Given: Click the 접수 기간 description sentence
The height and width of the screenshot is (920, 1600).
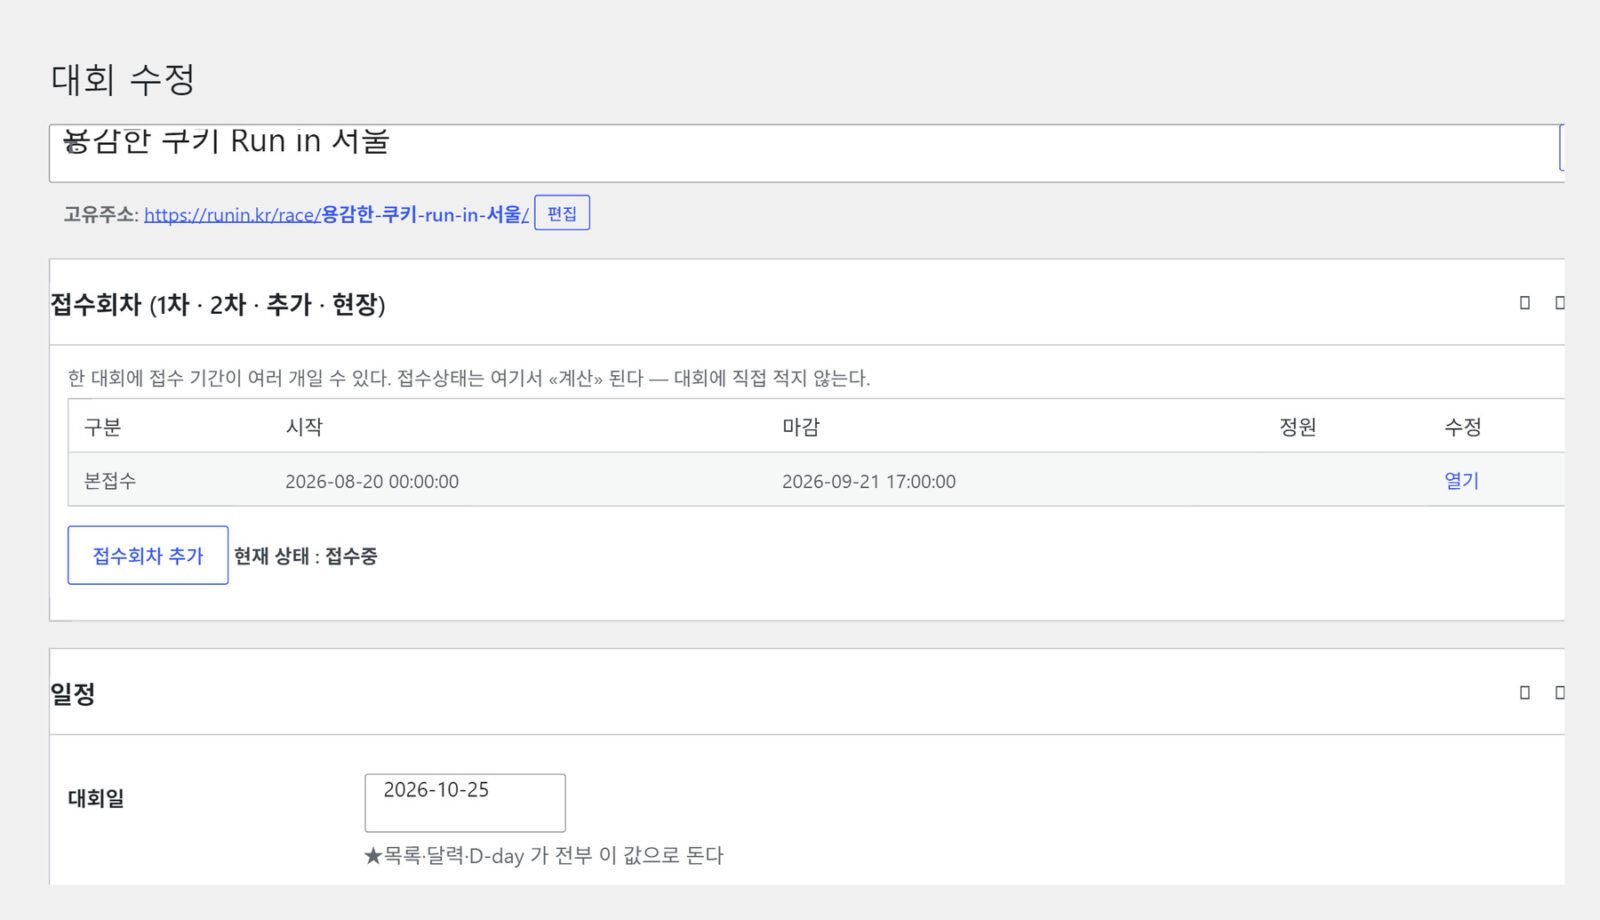Looking at the screenshot, I should tap(469, 378).
